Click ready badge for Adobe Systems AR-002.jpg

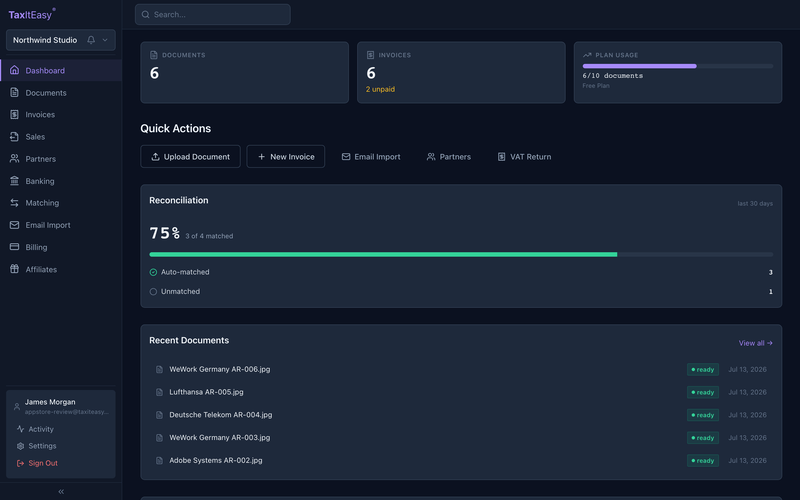(703, 460)
